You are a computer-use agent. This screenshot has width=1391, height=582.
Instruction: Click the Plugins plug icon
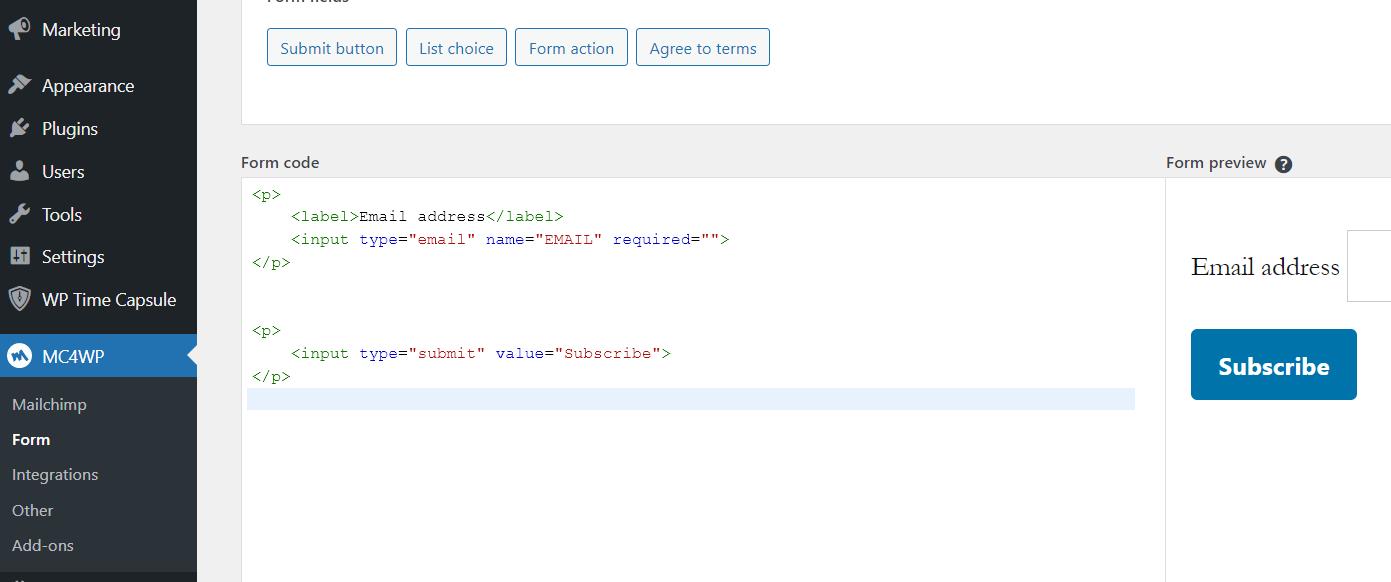(x=22, y=128)
